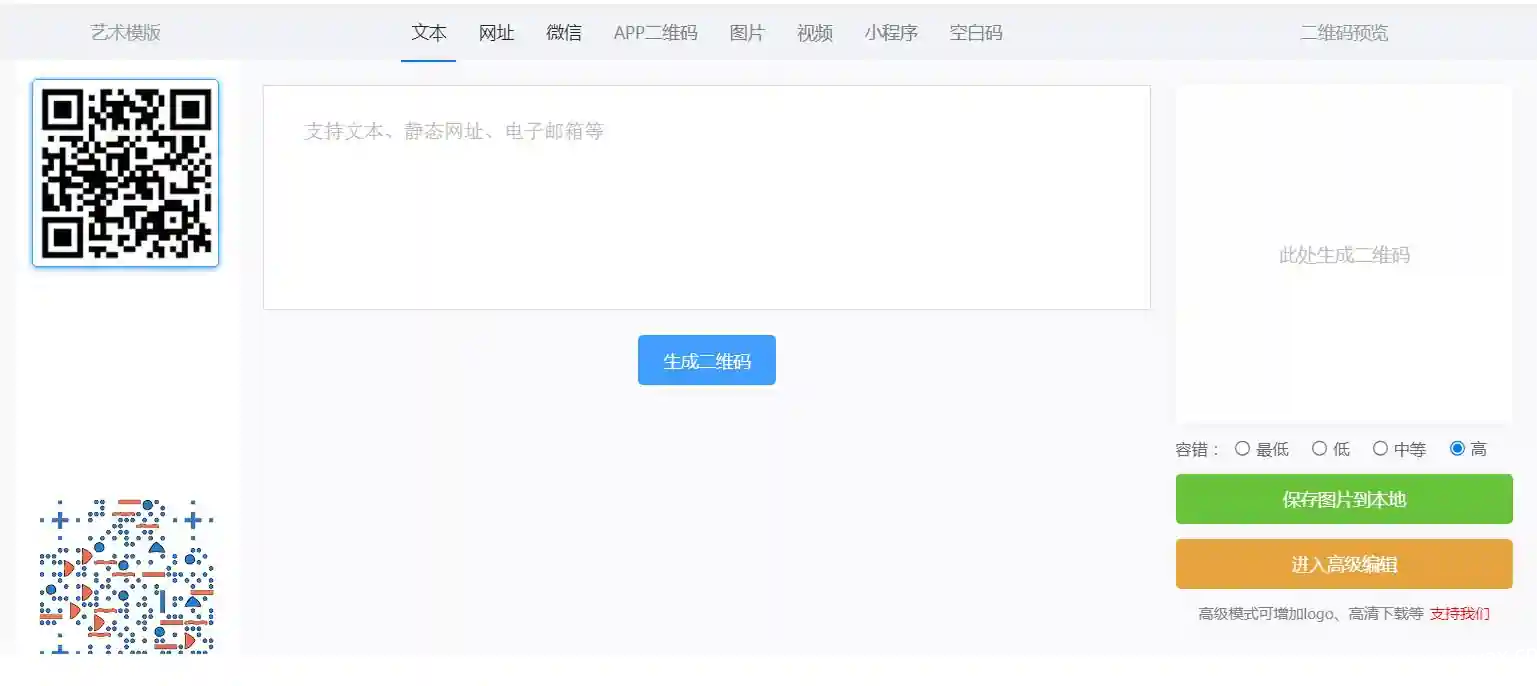The width and height of the screenshot is (1537, 686).
Task: Switch to the 微信 tab
Action: point(564,32)
